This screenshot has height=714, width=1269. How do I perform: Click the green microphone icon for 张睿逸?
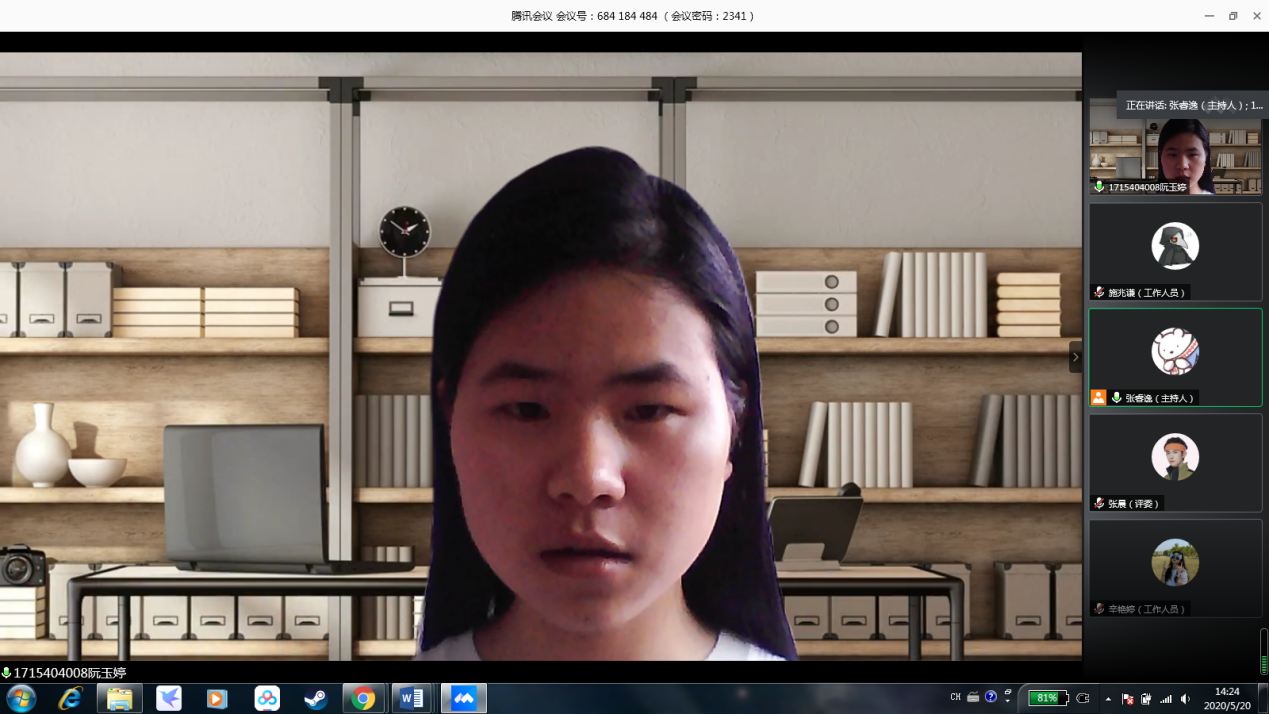[x=1116, y=398]
